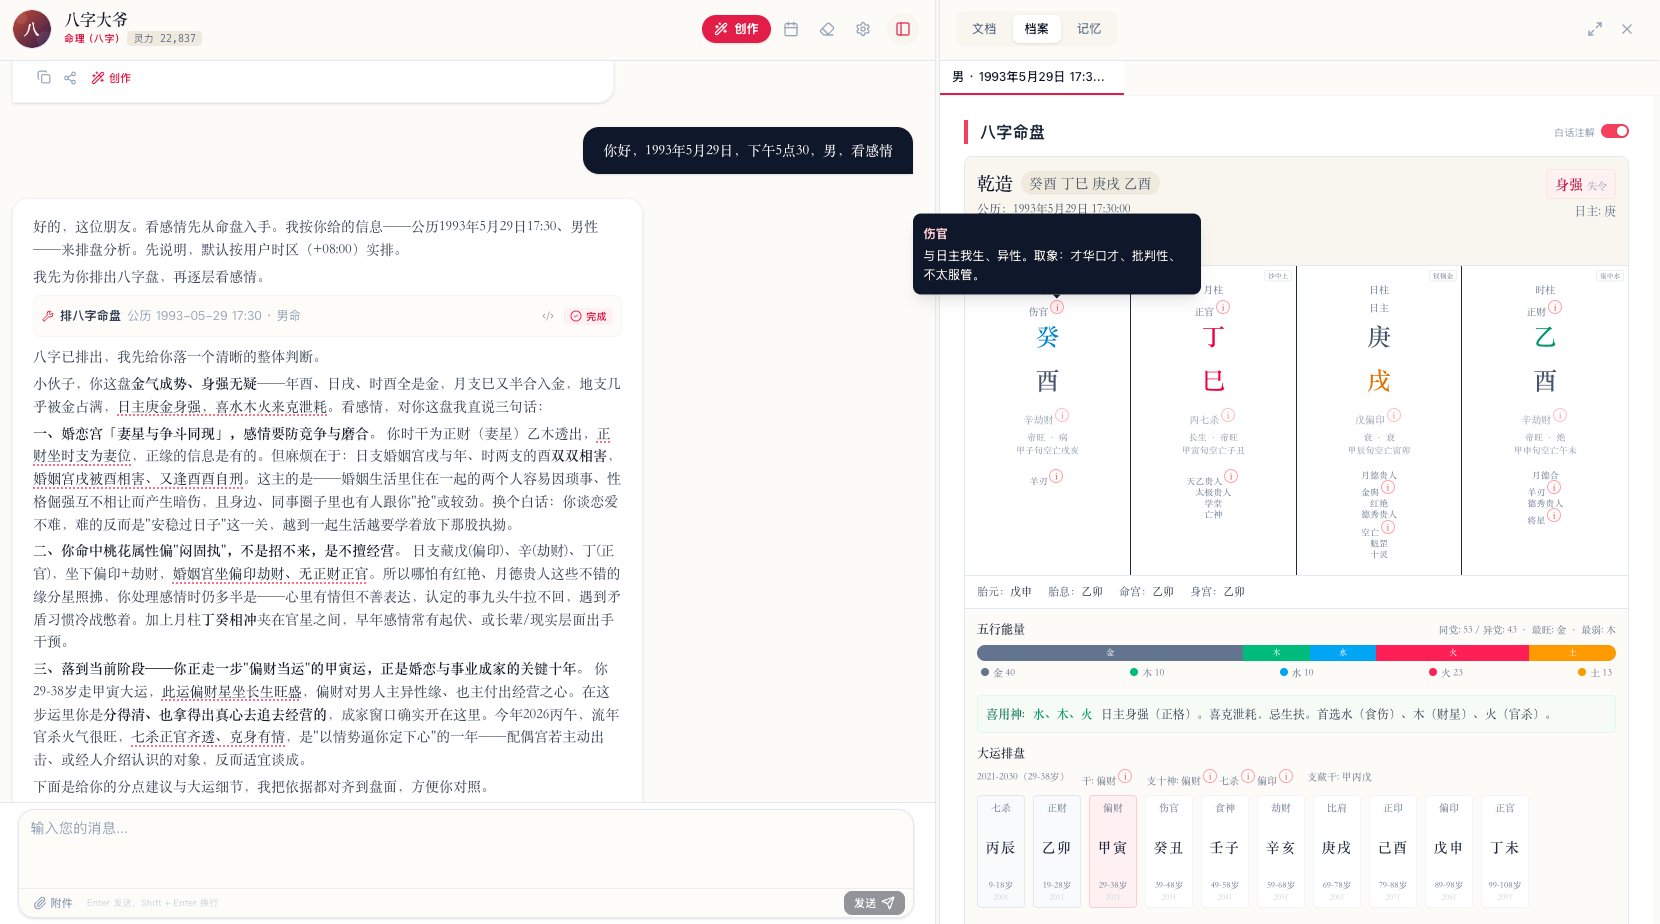Screen dimensions: 1660x924
Task: Click the 灵力 22,837 badge
Action: 165,39
